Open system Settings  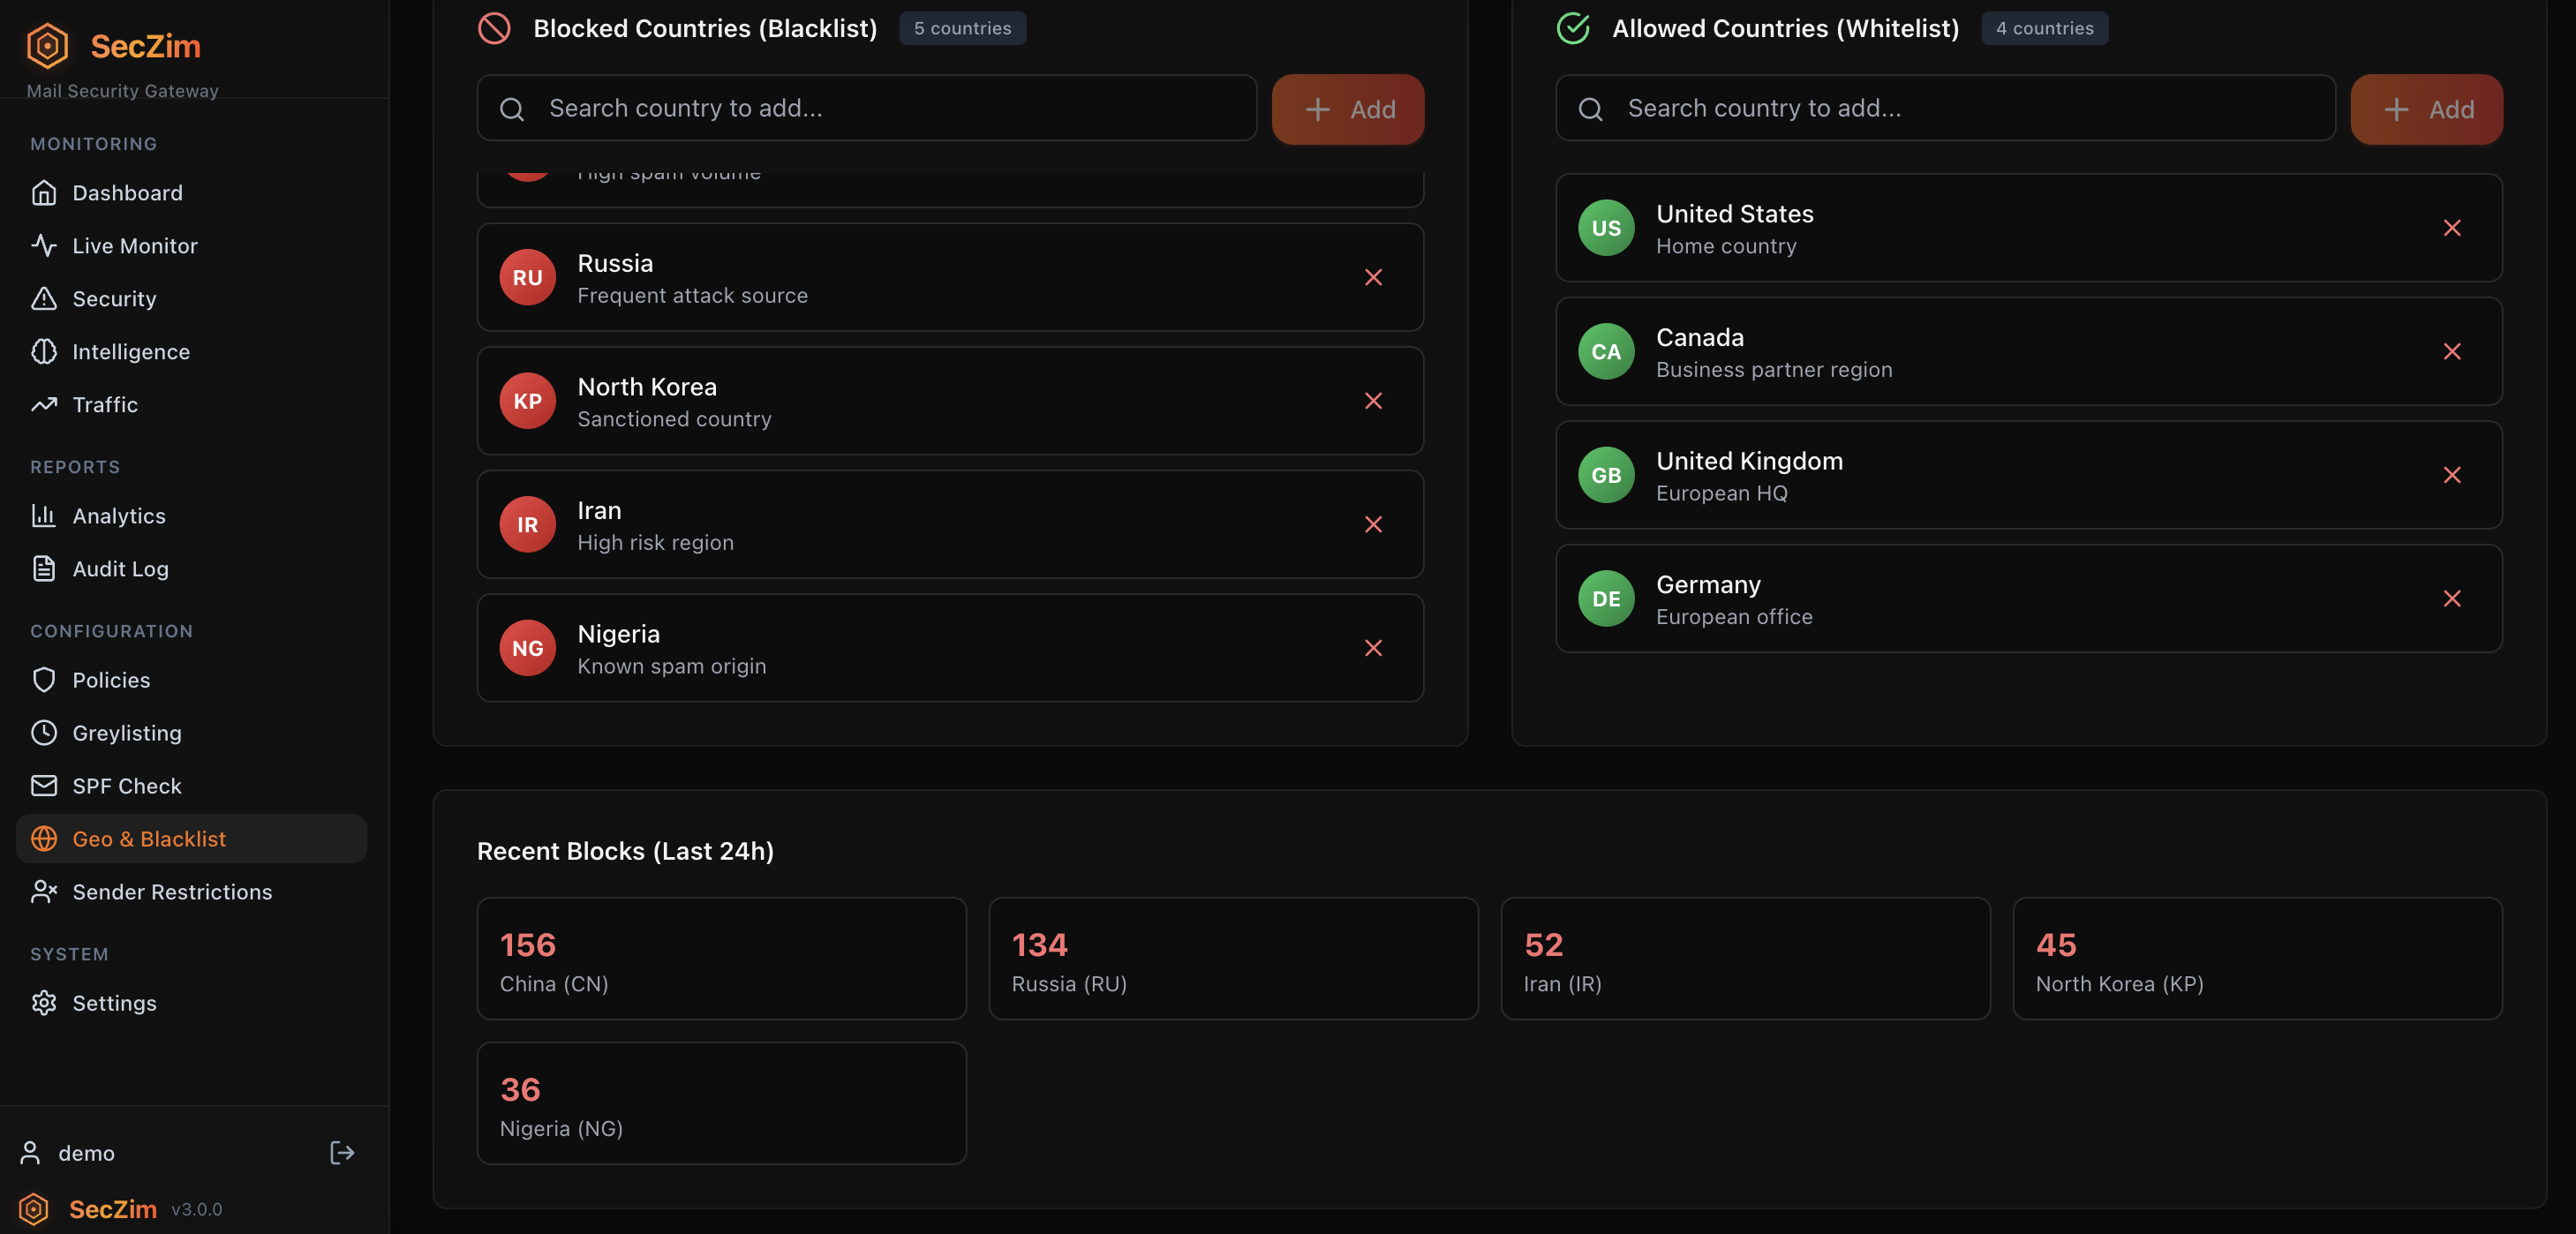click(x=114, y=1002)
